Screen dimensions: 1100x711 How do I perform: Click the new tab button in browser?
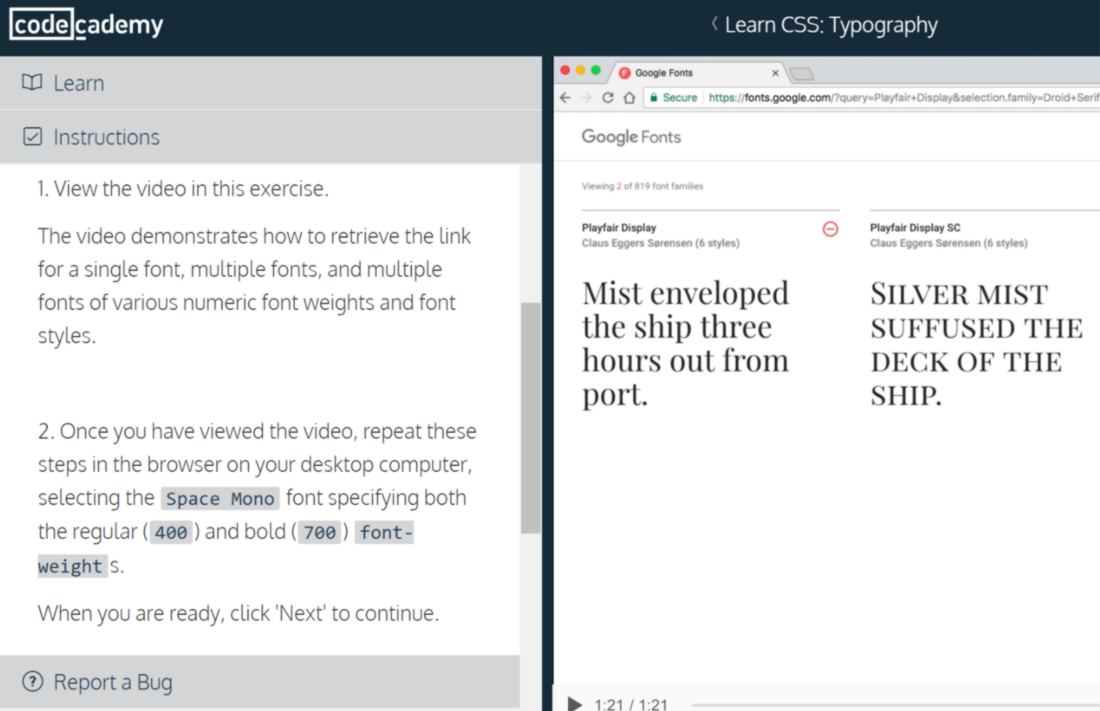(802, 73)
